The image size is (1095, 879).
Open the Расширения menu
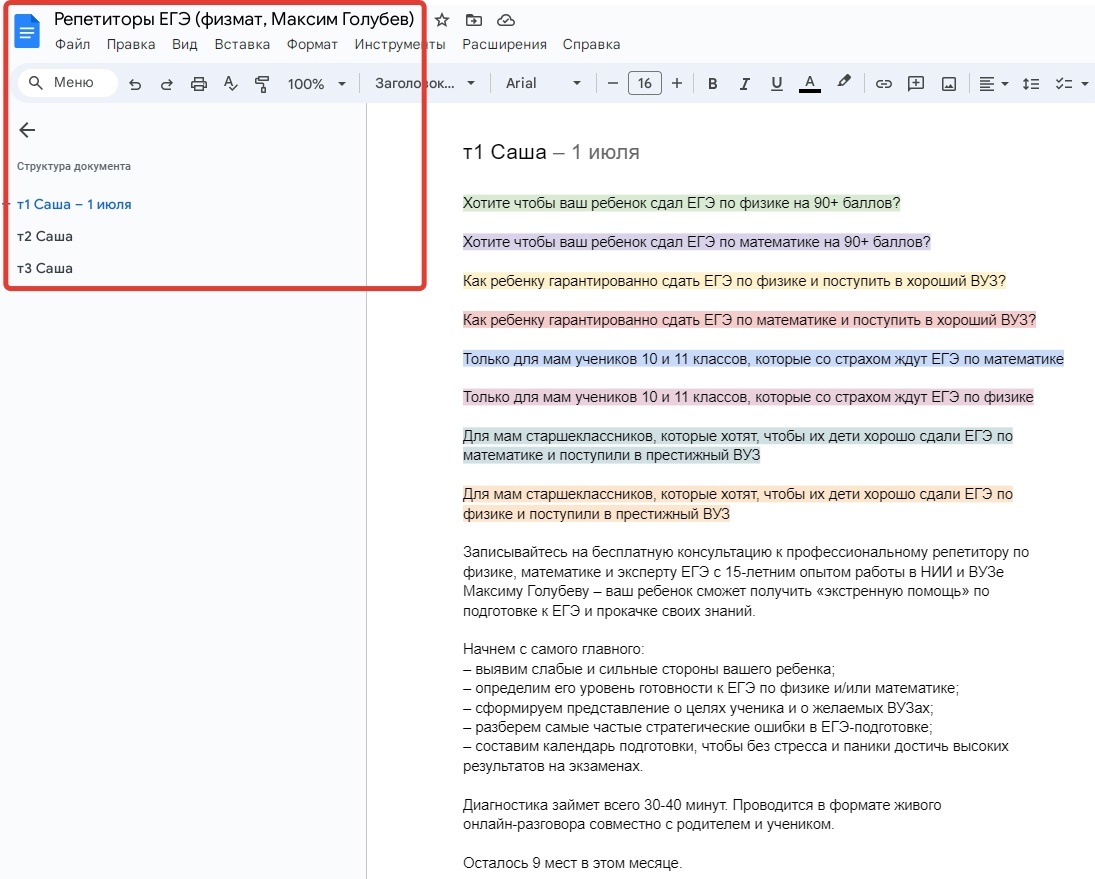coord(504,44)
